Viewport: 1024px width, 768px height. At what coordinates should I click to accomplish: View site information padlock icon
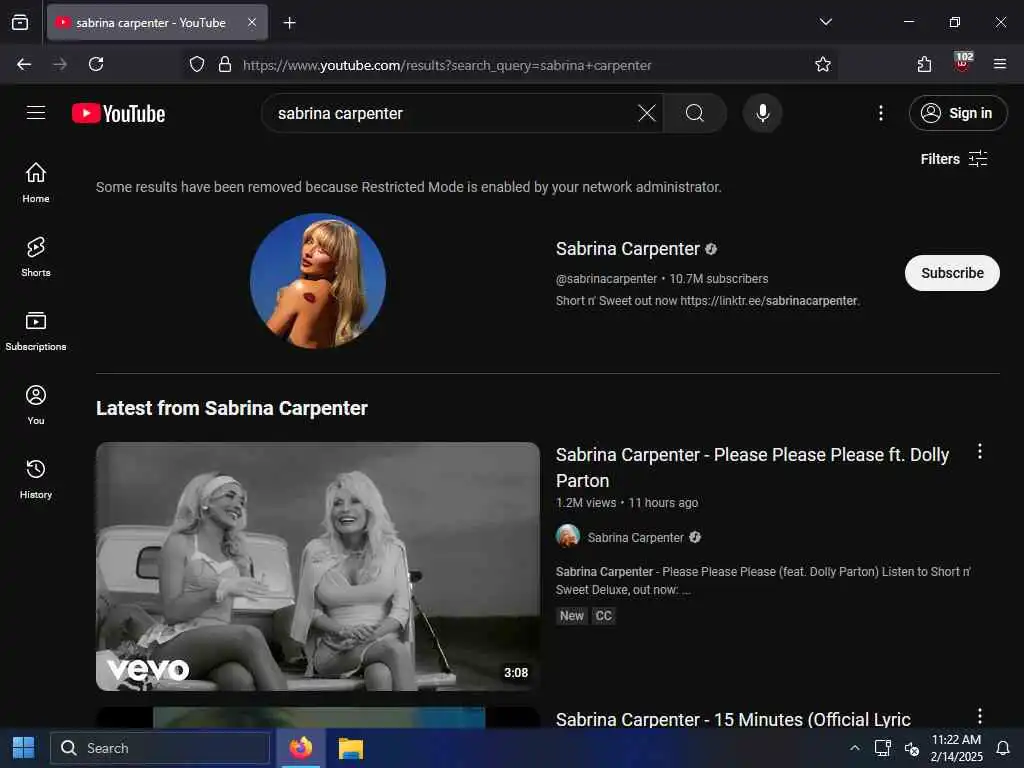(225, 64)
